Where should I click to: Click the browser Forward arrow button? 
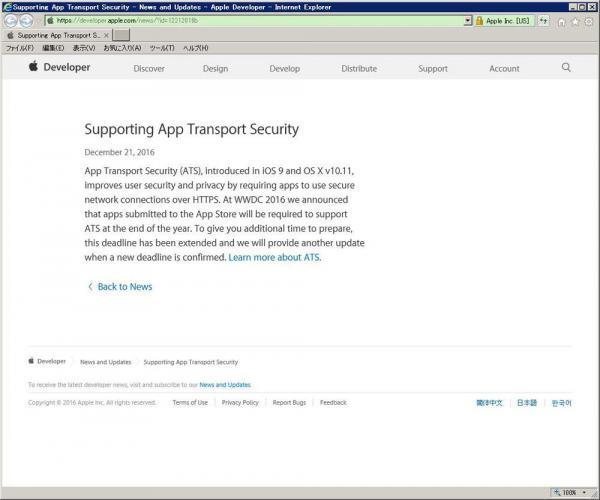point(26,21)
